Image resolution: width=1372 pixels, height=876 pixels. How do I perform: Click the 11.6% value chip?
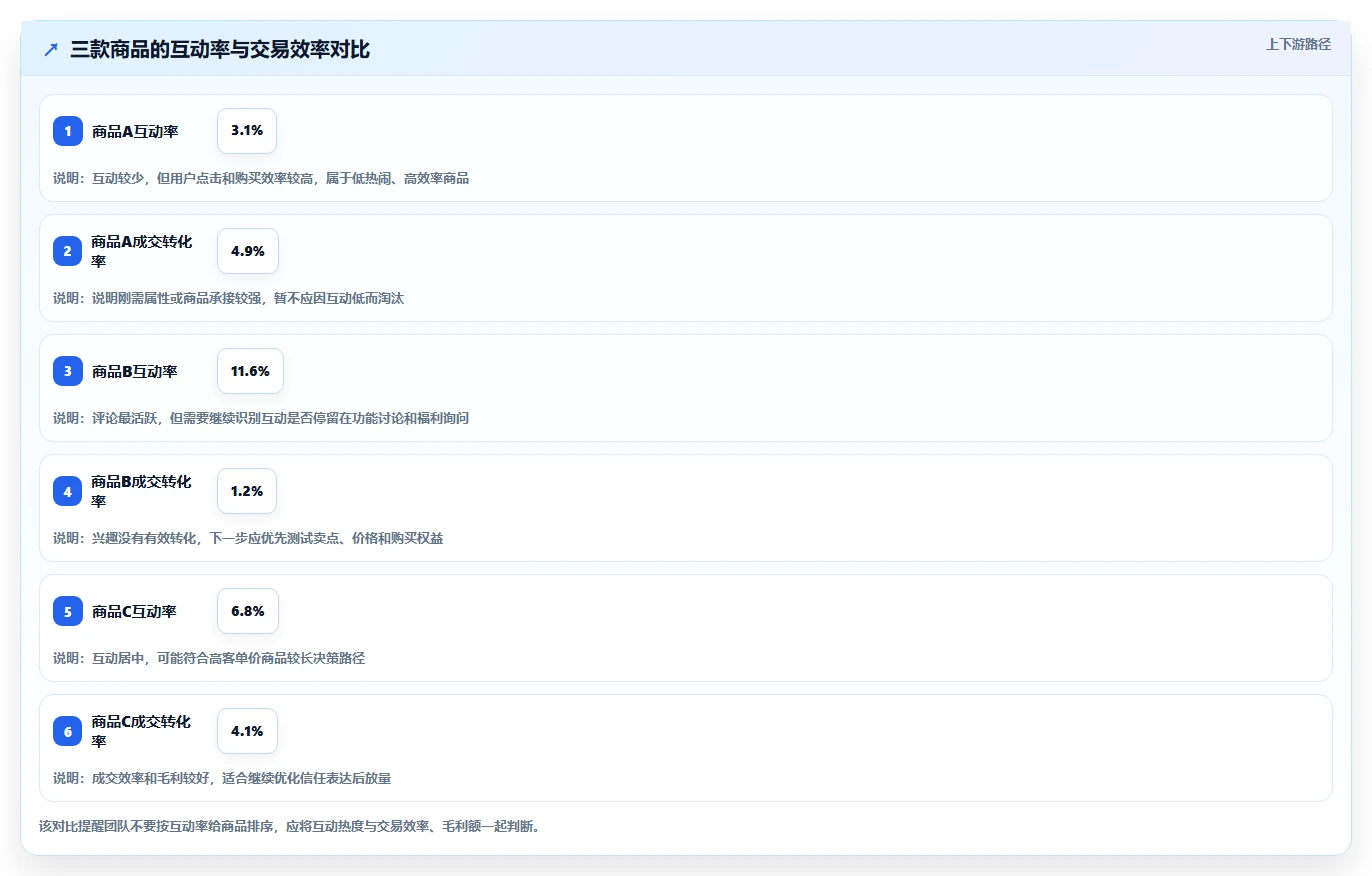[250, 371]
